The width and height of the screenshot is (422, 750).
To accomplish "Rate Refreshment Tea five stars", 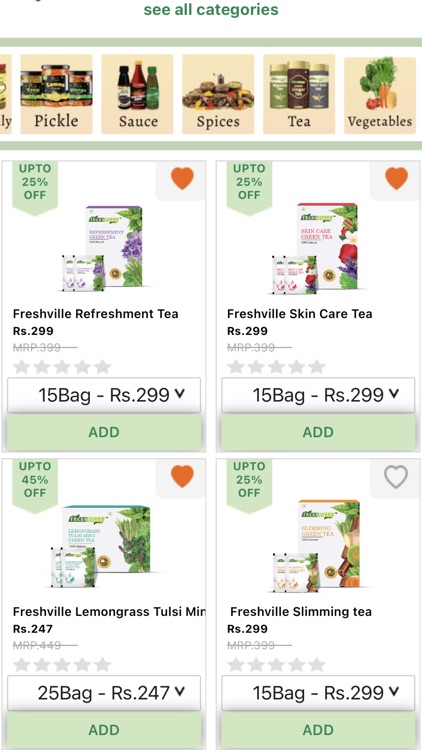I will tap(102, 367).
